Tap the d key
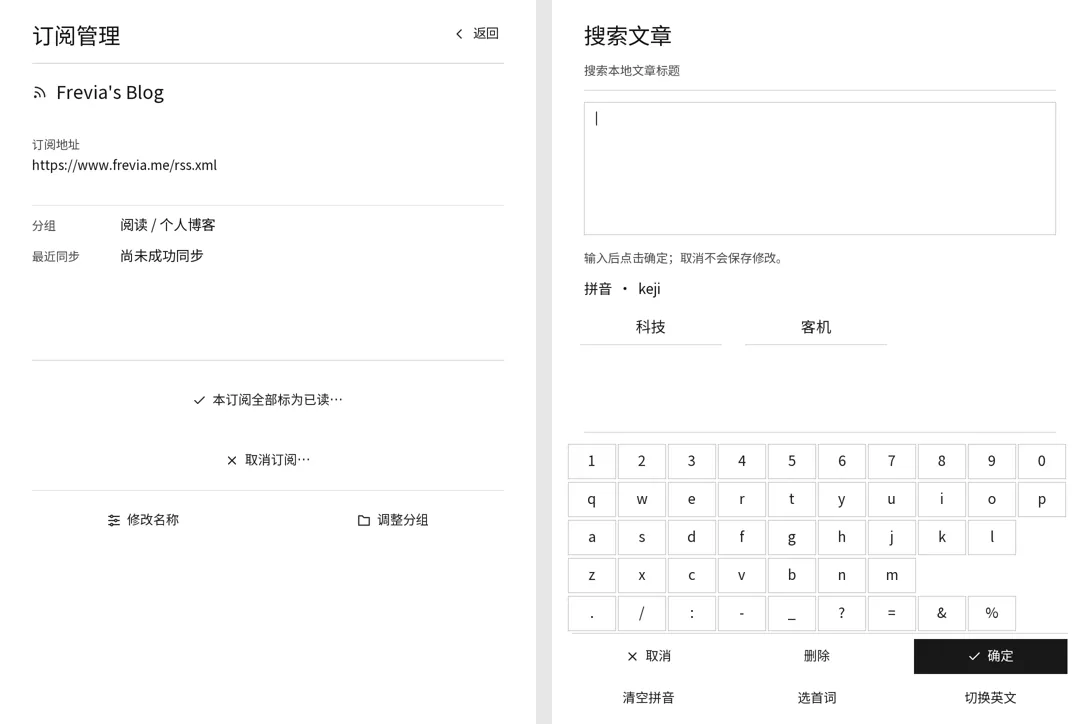 [692, 537]
